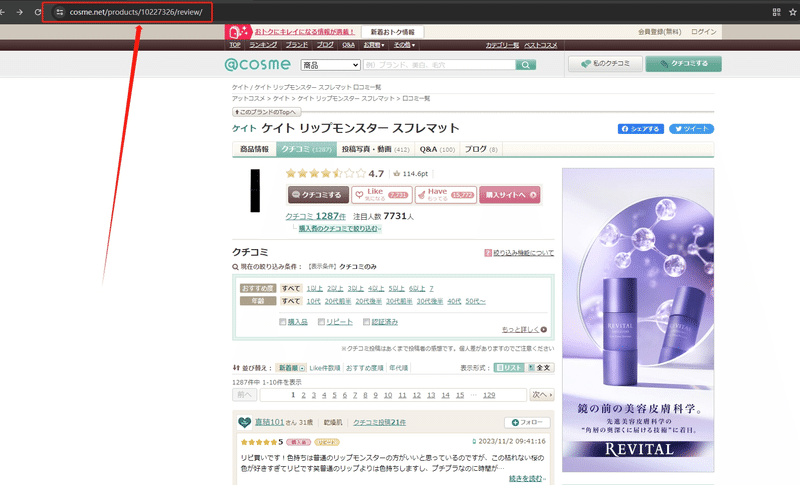Click the フォロー follow button
800x485 pixels.
coord(527,422)
